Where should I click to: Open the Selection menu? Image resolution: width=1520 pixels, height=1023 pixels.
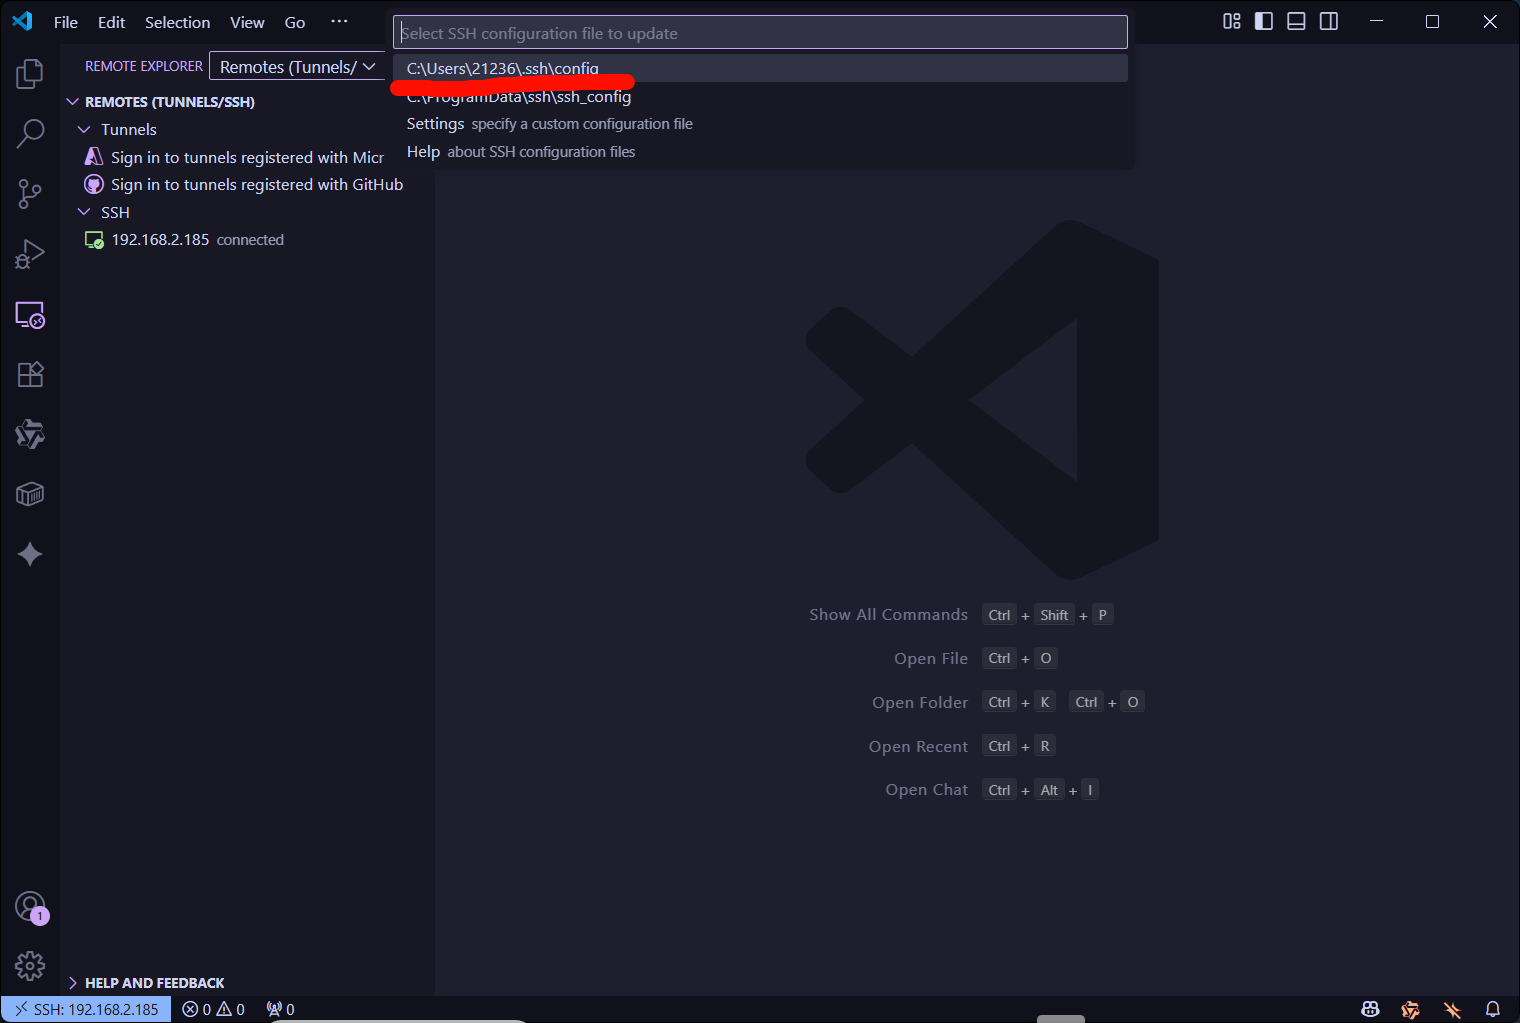point(177,22)
